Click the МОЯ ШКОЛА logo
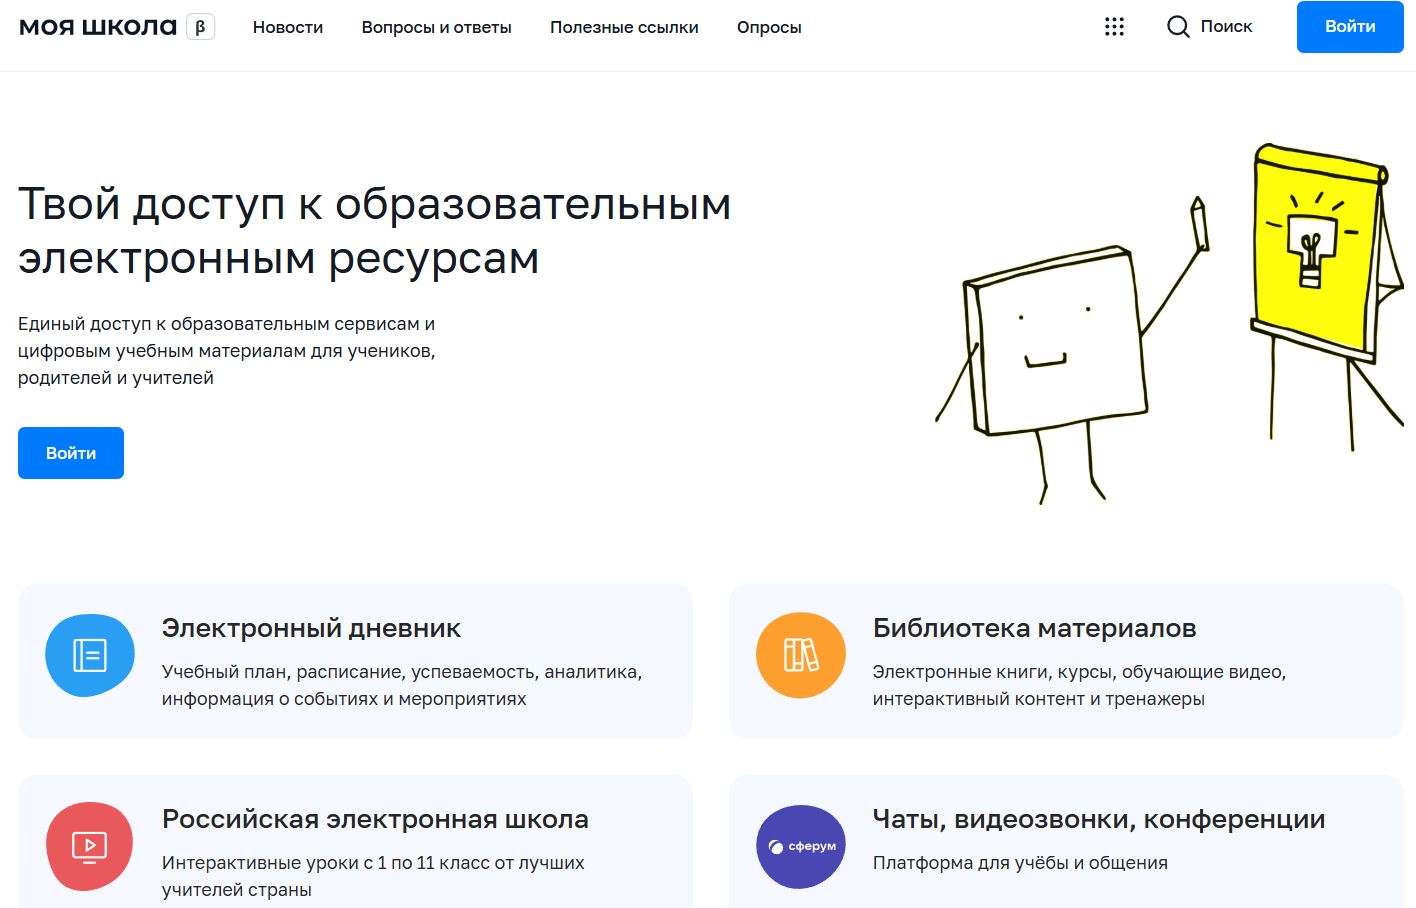The height and width of the screenshot is (908, 1416). point(98,27)
